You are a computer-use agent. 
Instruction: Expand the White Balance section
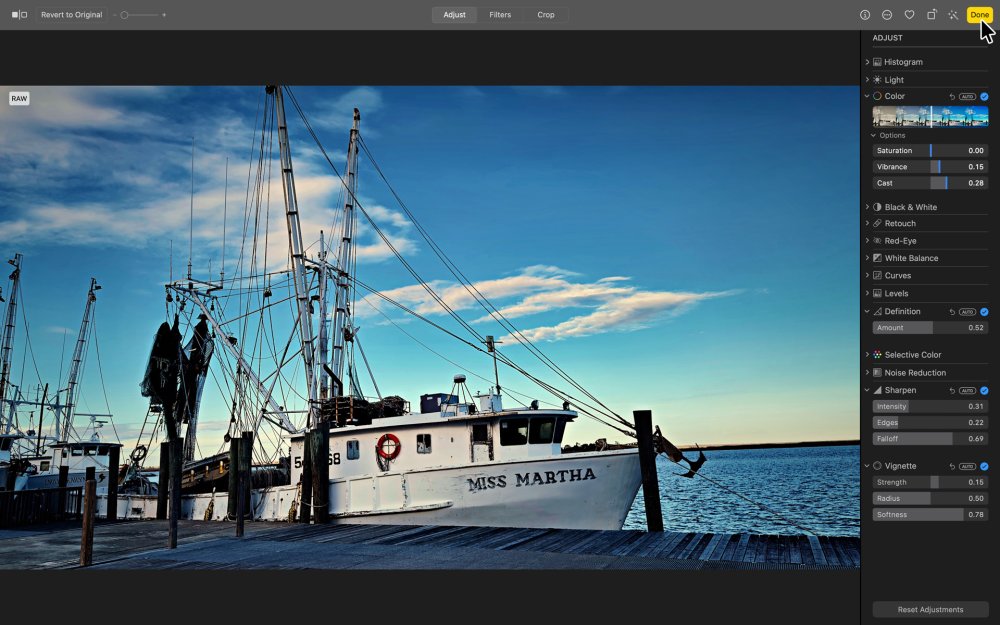pos(867,258)
